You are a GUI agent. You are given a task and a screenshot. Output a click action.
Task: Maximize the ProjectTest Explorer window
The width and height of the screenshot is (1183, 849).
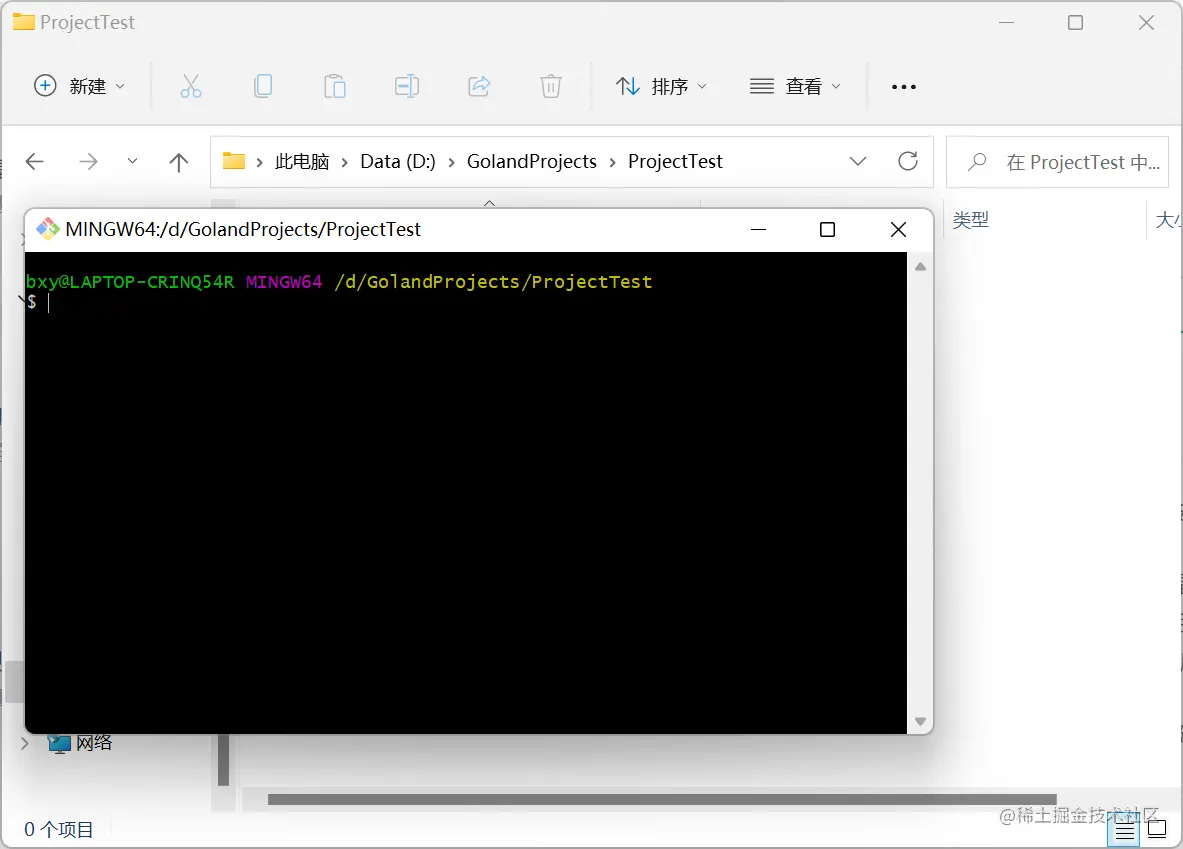[1075, 23]
